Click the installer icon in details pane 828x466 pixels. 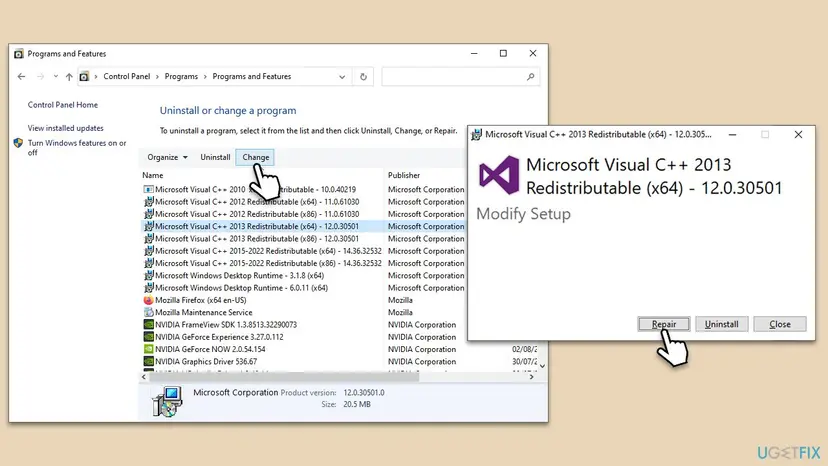167,401
